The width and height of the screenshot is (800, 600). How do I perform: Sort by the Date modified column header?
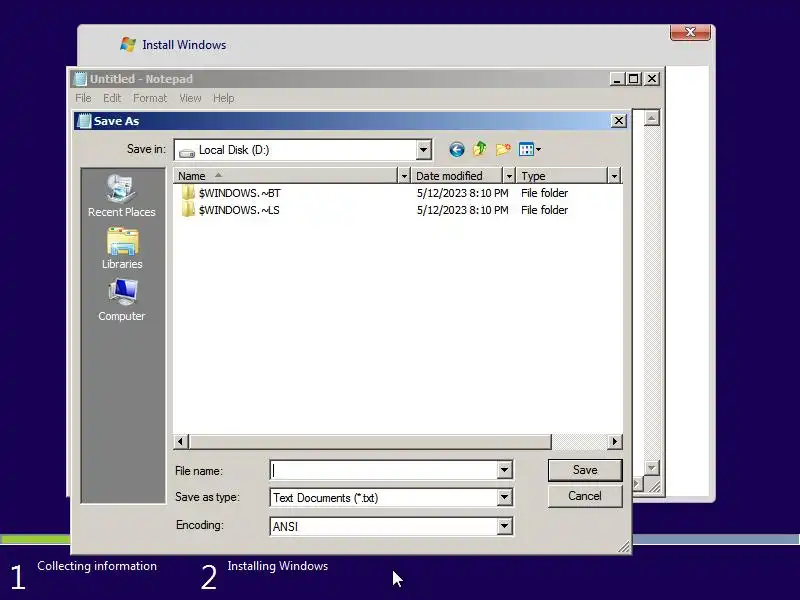pos(457,176)
